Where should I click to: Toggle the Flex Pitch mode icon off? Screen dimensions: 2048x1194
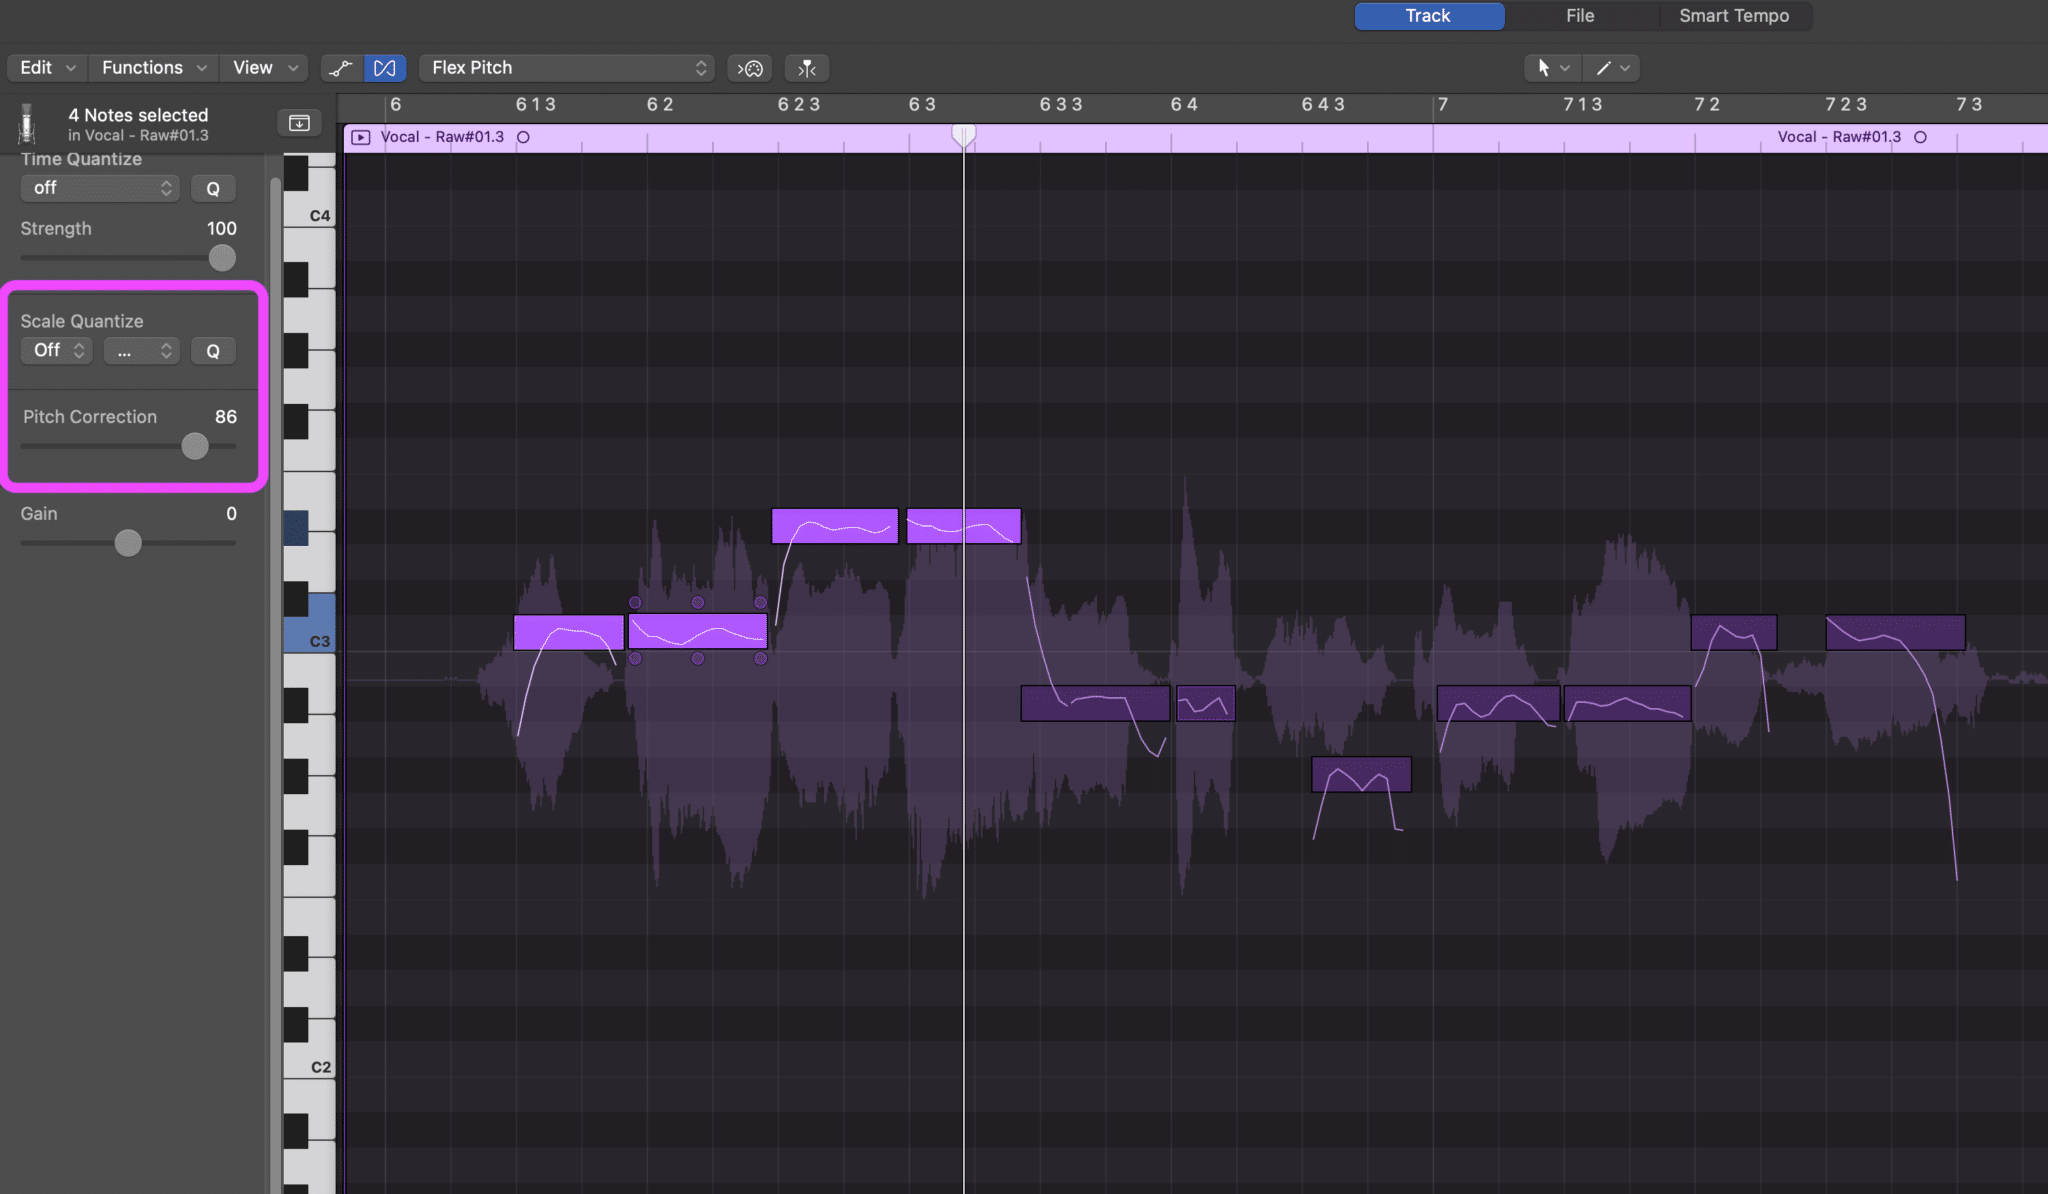point(385,67)
